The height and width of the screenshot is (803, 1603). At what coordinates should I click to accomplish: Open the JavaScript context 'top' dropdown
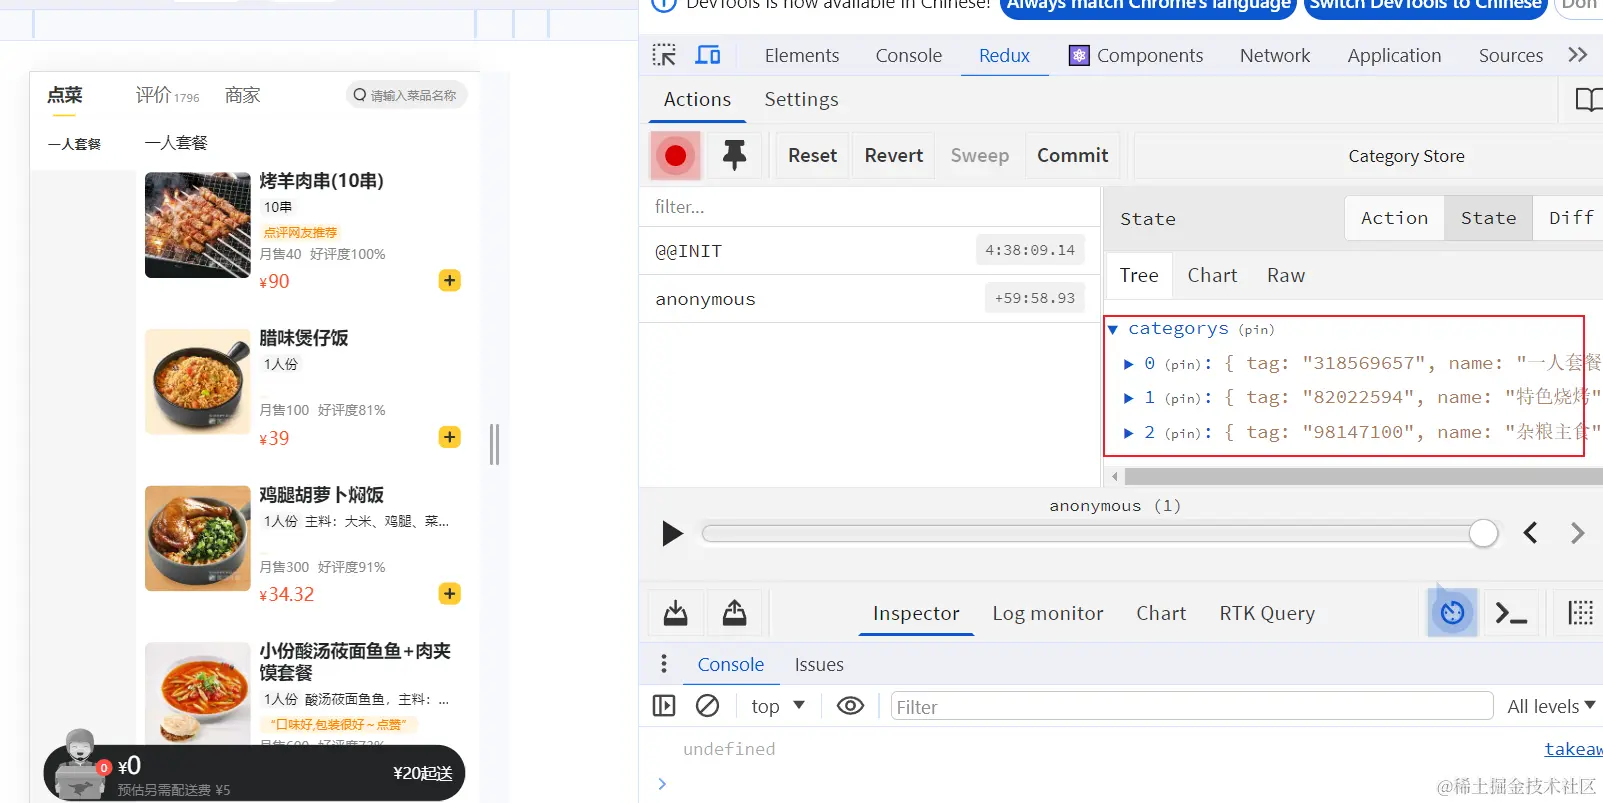pos(778,706)
